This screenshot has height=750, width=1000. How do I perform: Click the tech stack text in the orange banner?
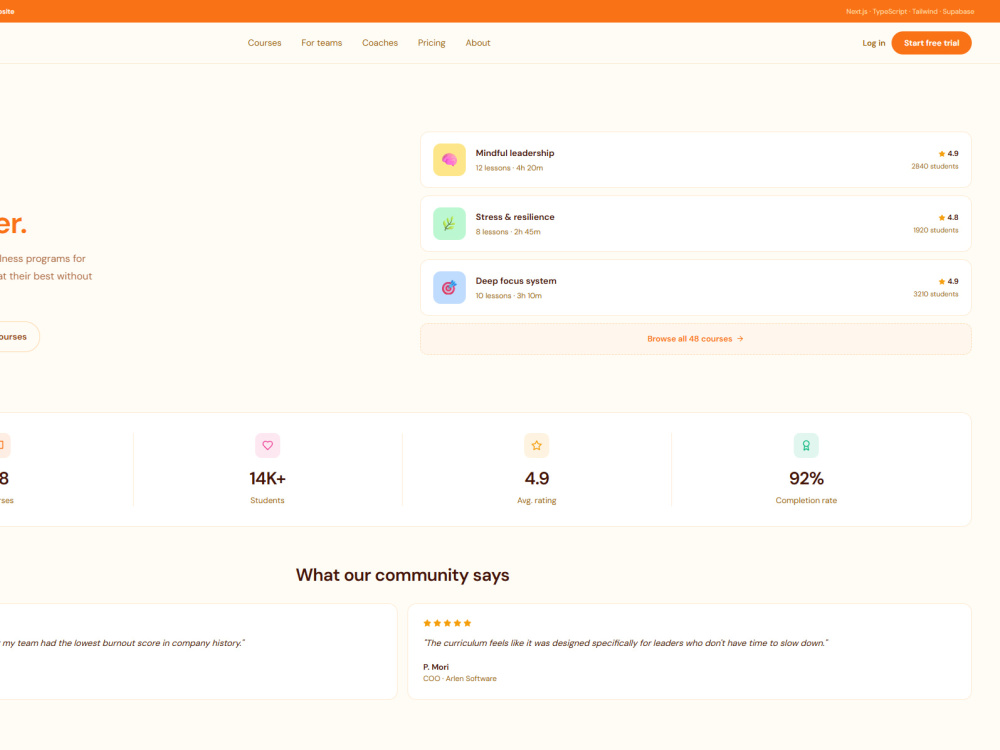[x=909, y=11]
